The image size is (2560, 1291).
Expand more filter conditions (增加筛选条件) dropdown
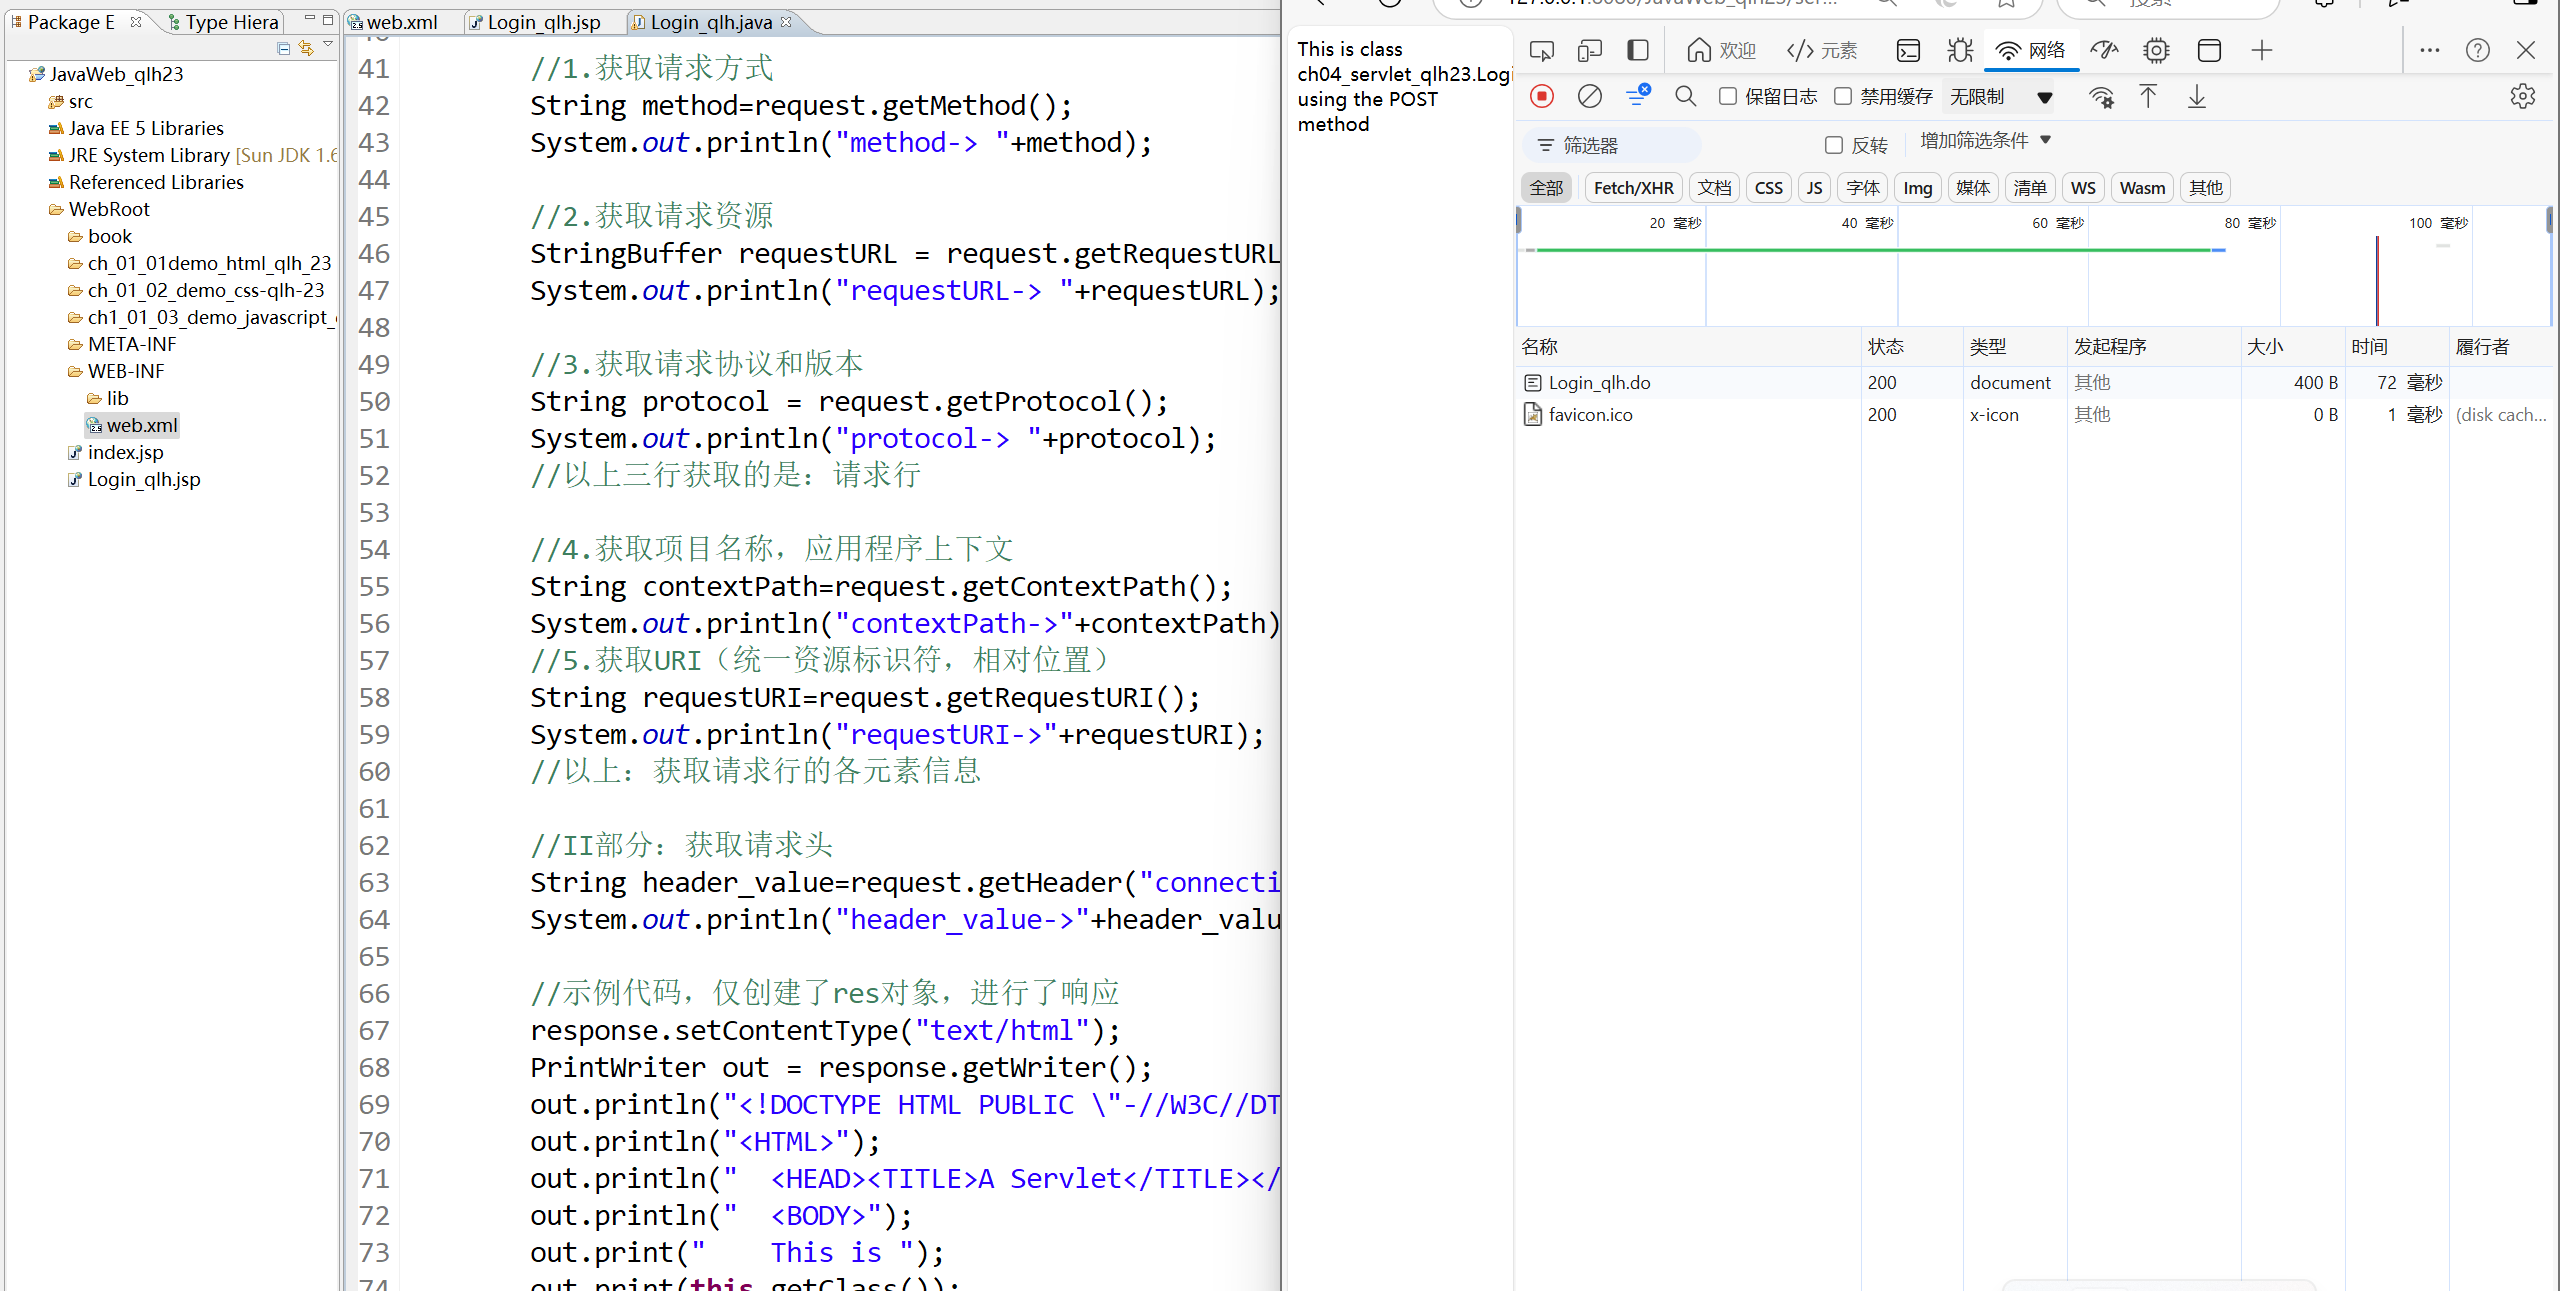pos(1985,141)
